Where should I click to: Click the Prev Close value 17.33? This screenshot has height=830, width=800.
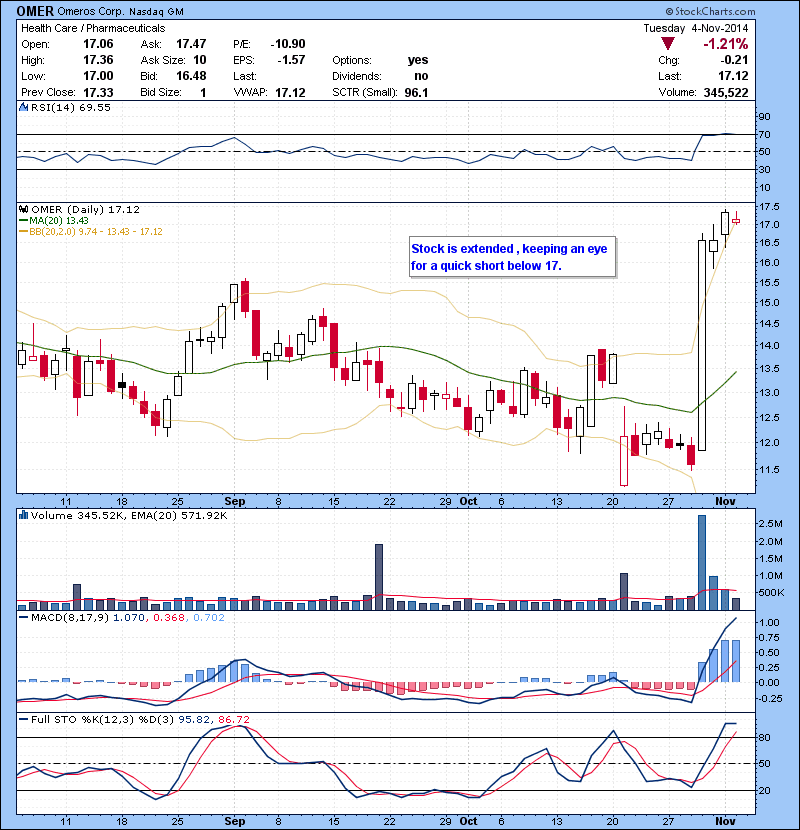pyautogui.click(x=98, y=92)
